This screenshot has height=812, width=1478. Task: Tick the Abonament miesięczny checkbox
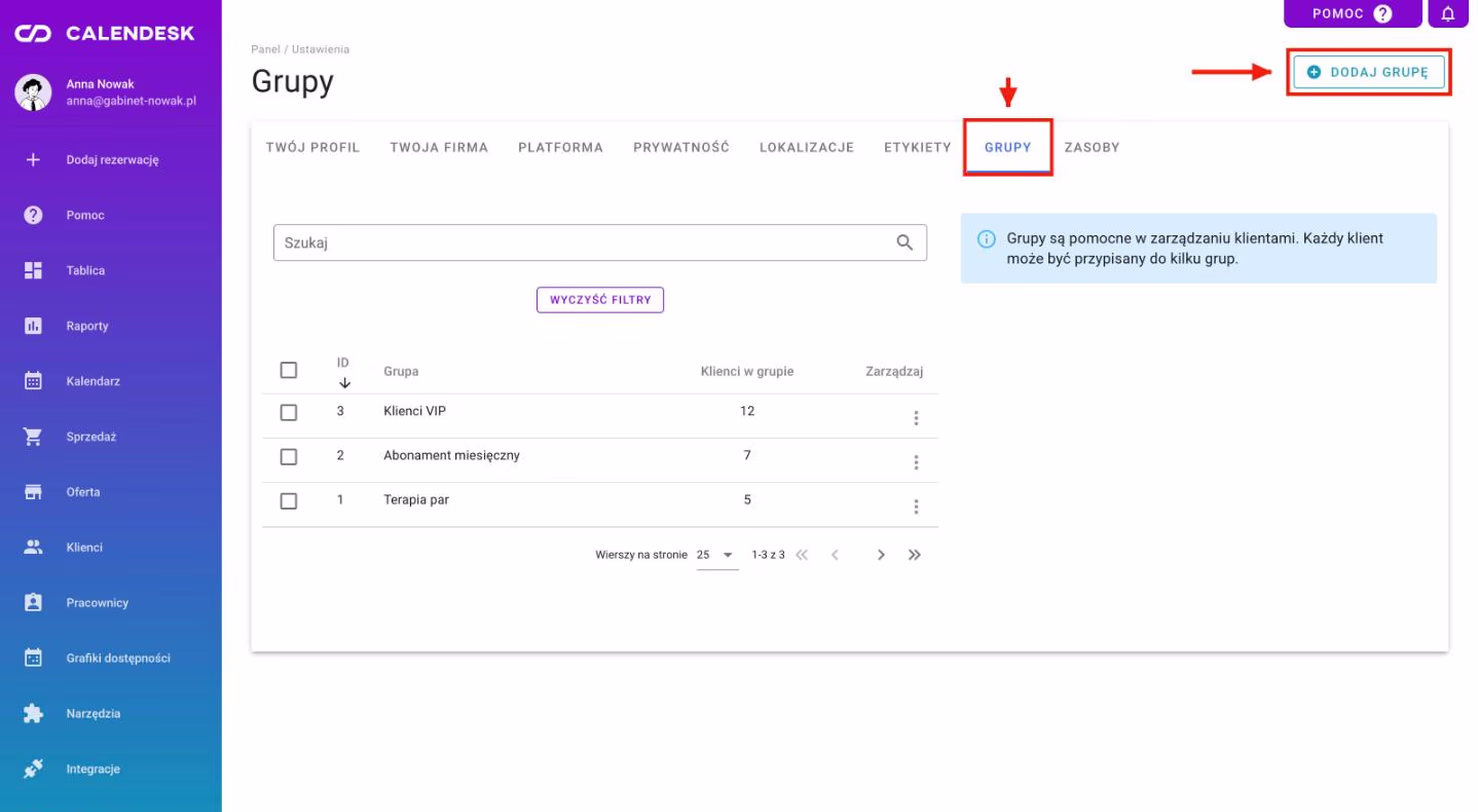tap(289, 456)
